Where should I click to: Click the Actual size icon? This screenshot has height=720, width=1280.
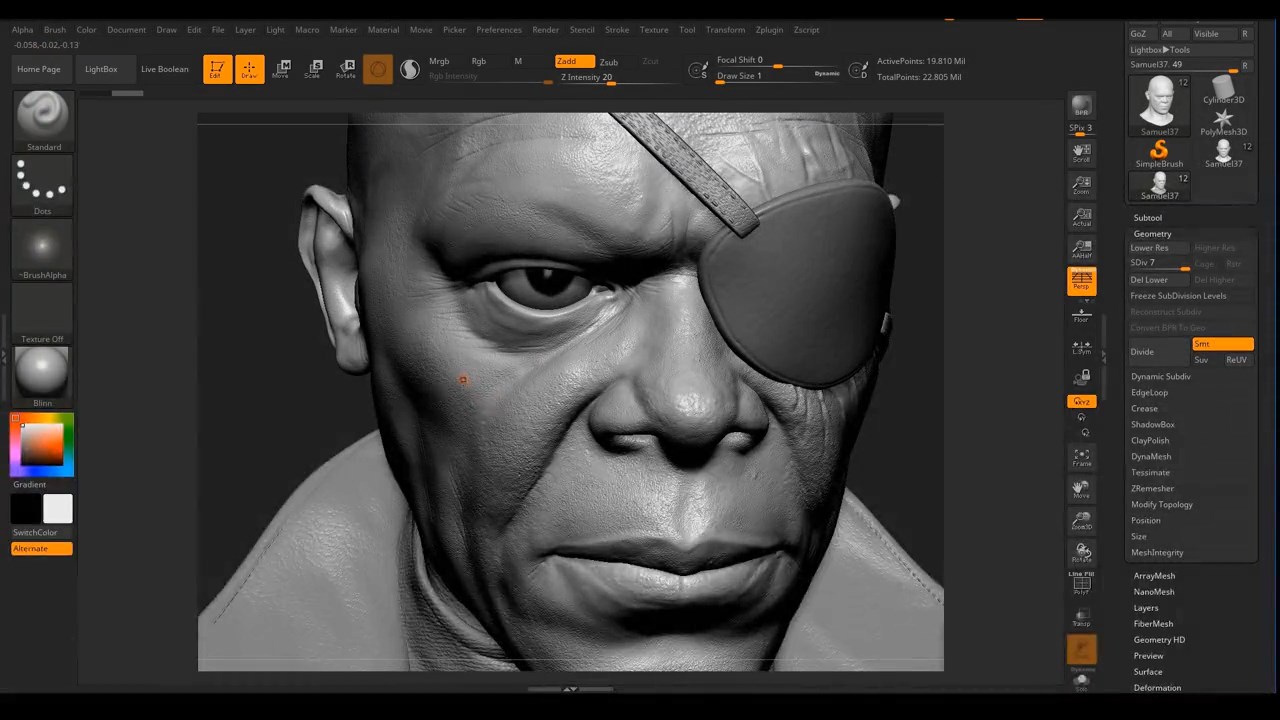[x=1081, y=216]
